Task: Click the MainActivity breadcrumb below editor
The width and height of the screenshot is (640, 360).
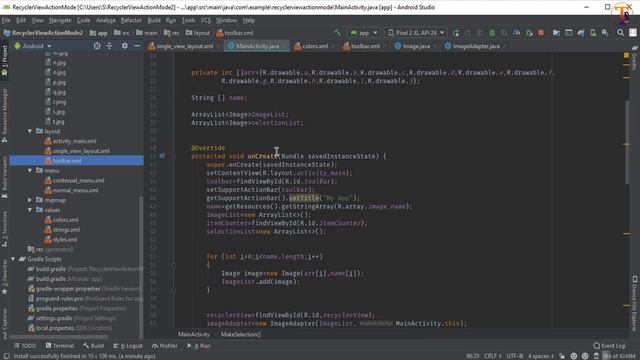Action: click(194, 334)
